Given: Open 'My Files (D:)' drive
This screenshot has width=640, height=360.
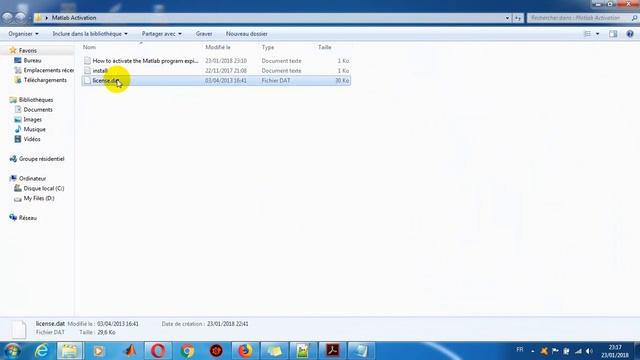Looking at the screenshot, I should pos(39,198).
